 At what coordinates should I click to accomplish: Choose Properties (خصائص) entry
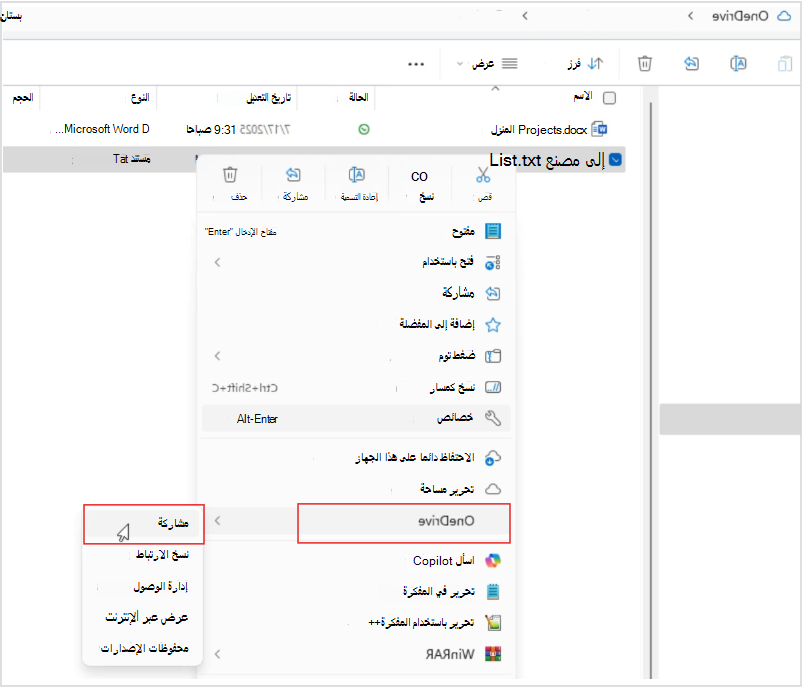356,419
